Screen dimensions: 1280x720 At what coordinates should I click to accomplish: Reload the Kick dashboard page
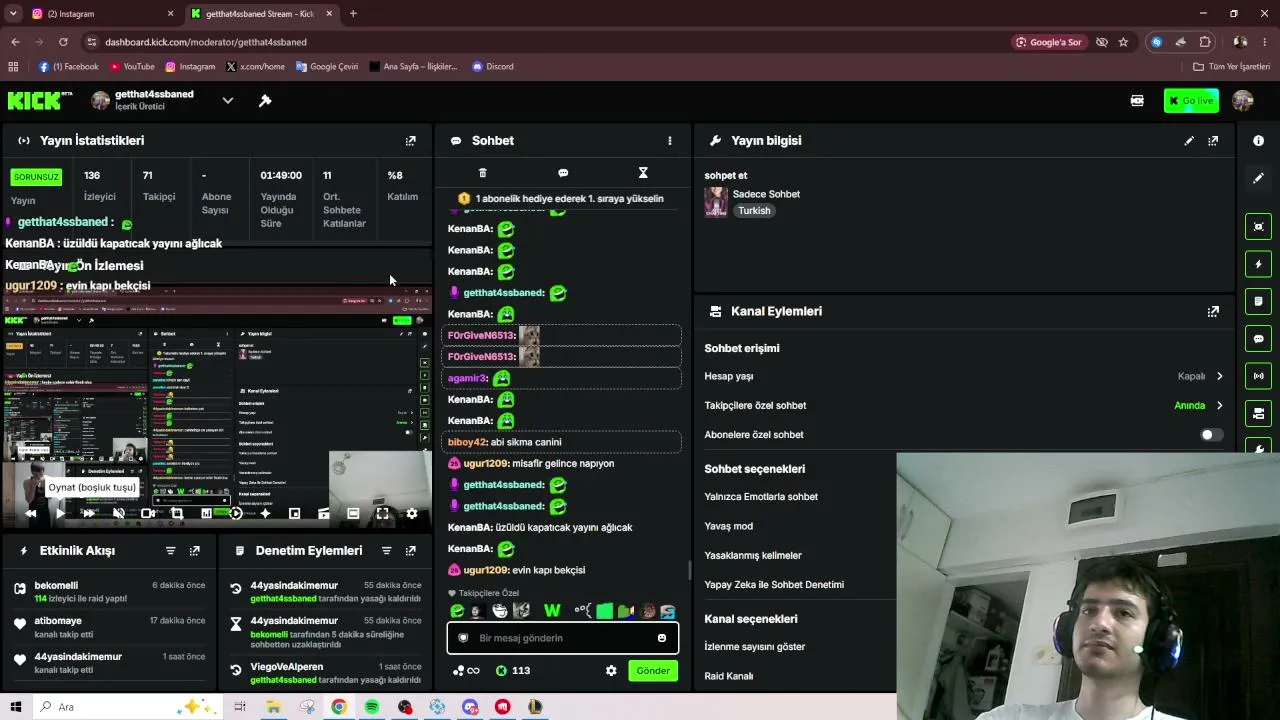pos(63,42)
